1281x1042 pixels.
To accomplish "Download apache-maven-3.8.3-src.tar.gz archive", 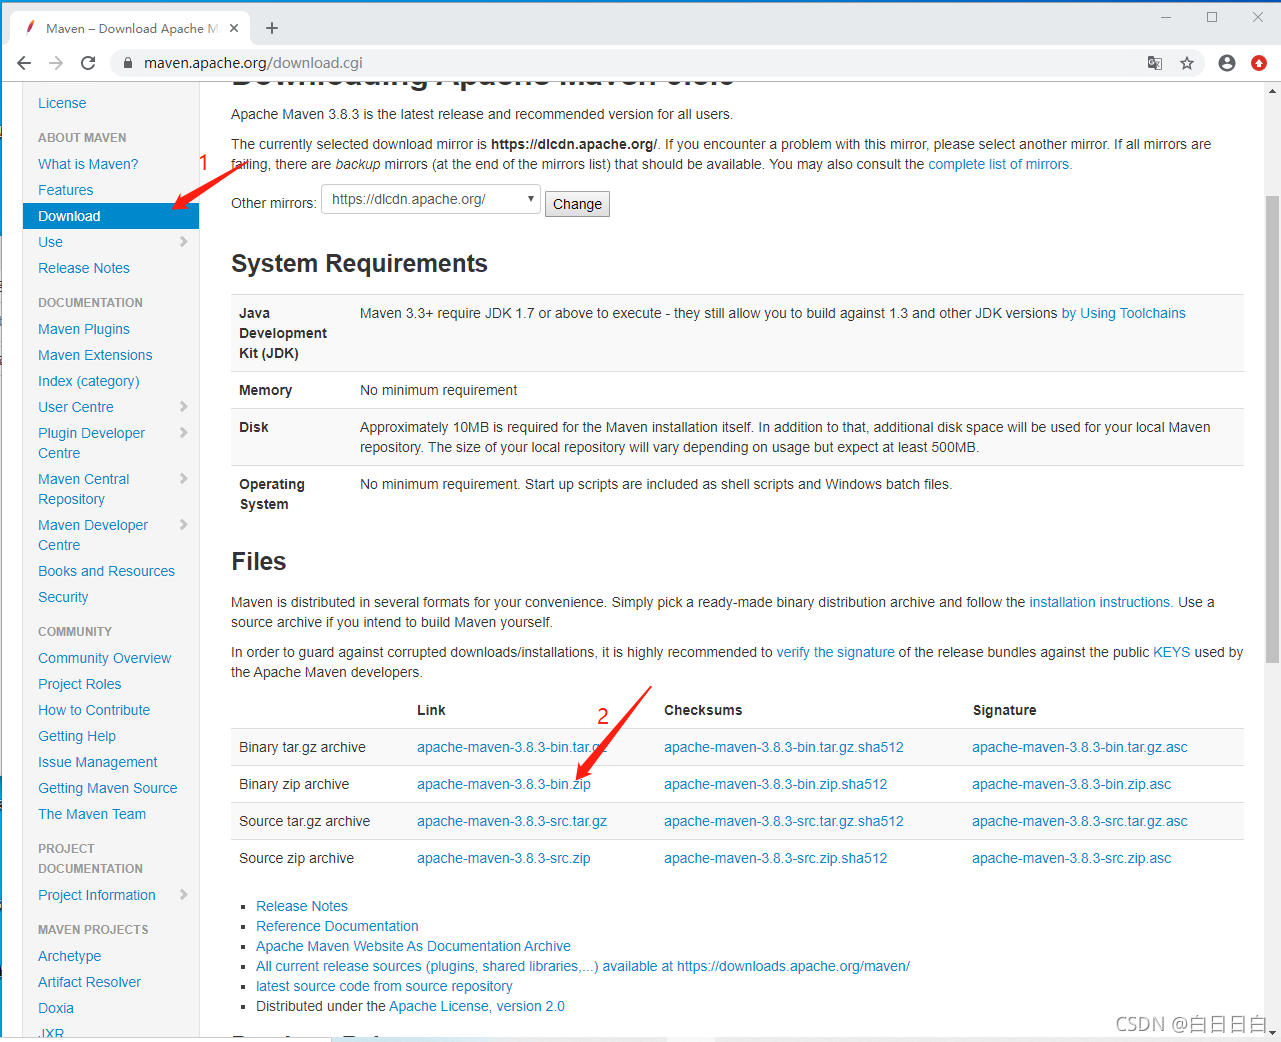I will click(x=512, y=821).
